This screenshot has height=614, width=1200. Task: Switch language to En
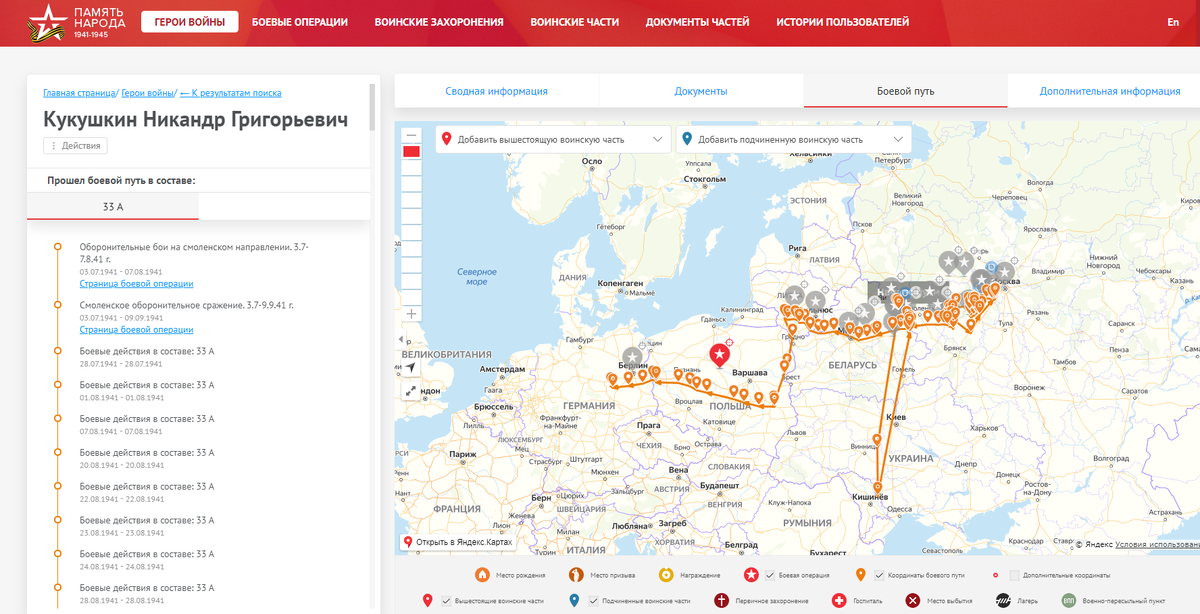pyautogui.click(x=1173, y=22)
